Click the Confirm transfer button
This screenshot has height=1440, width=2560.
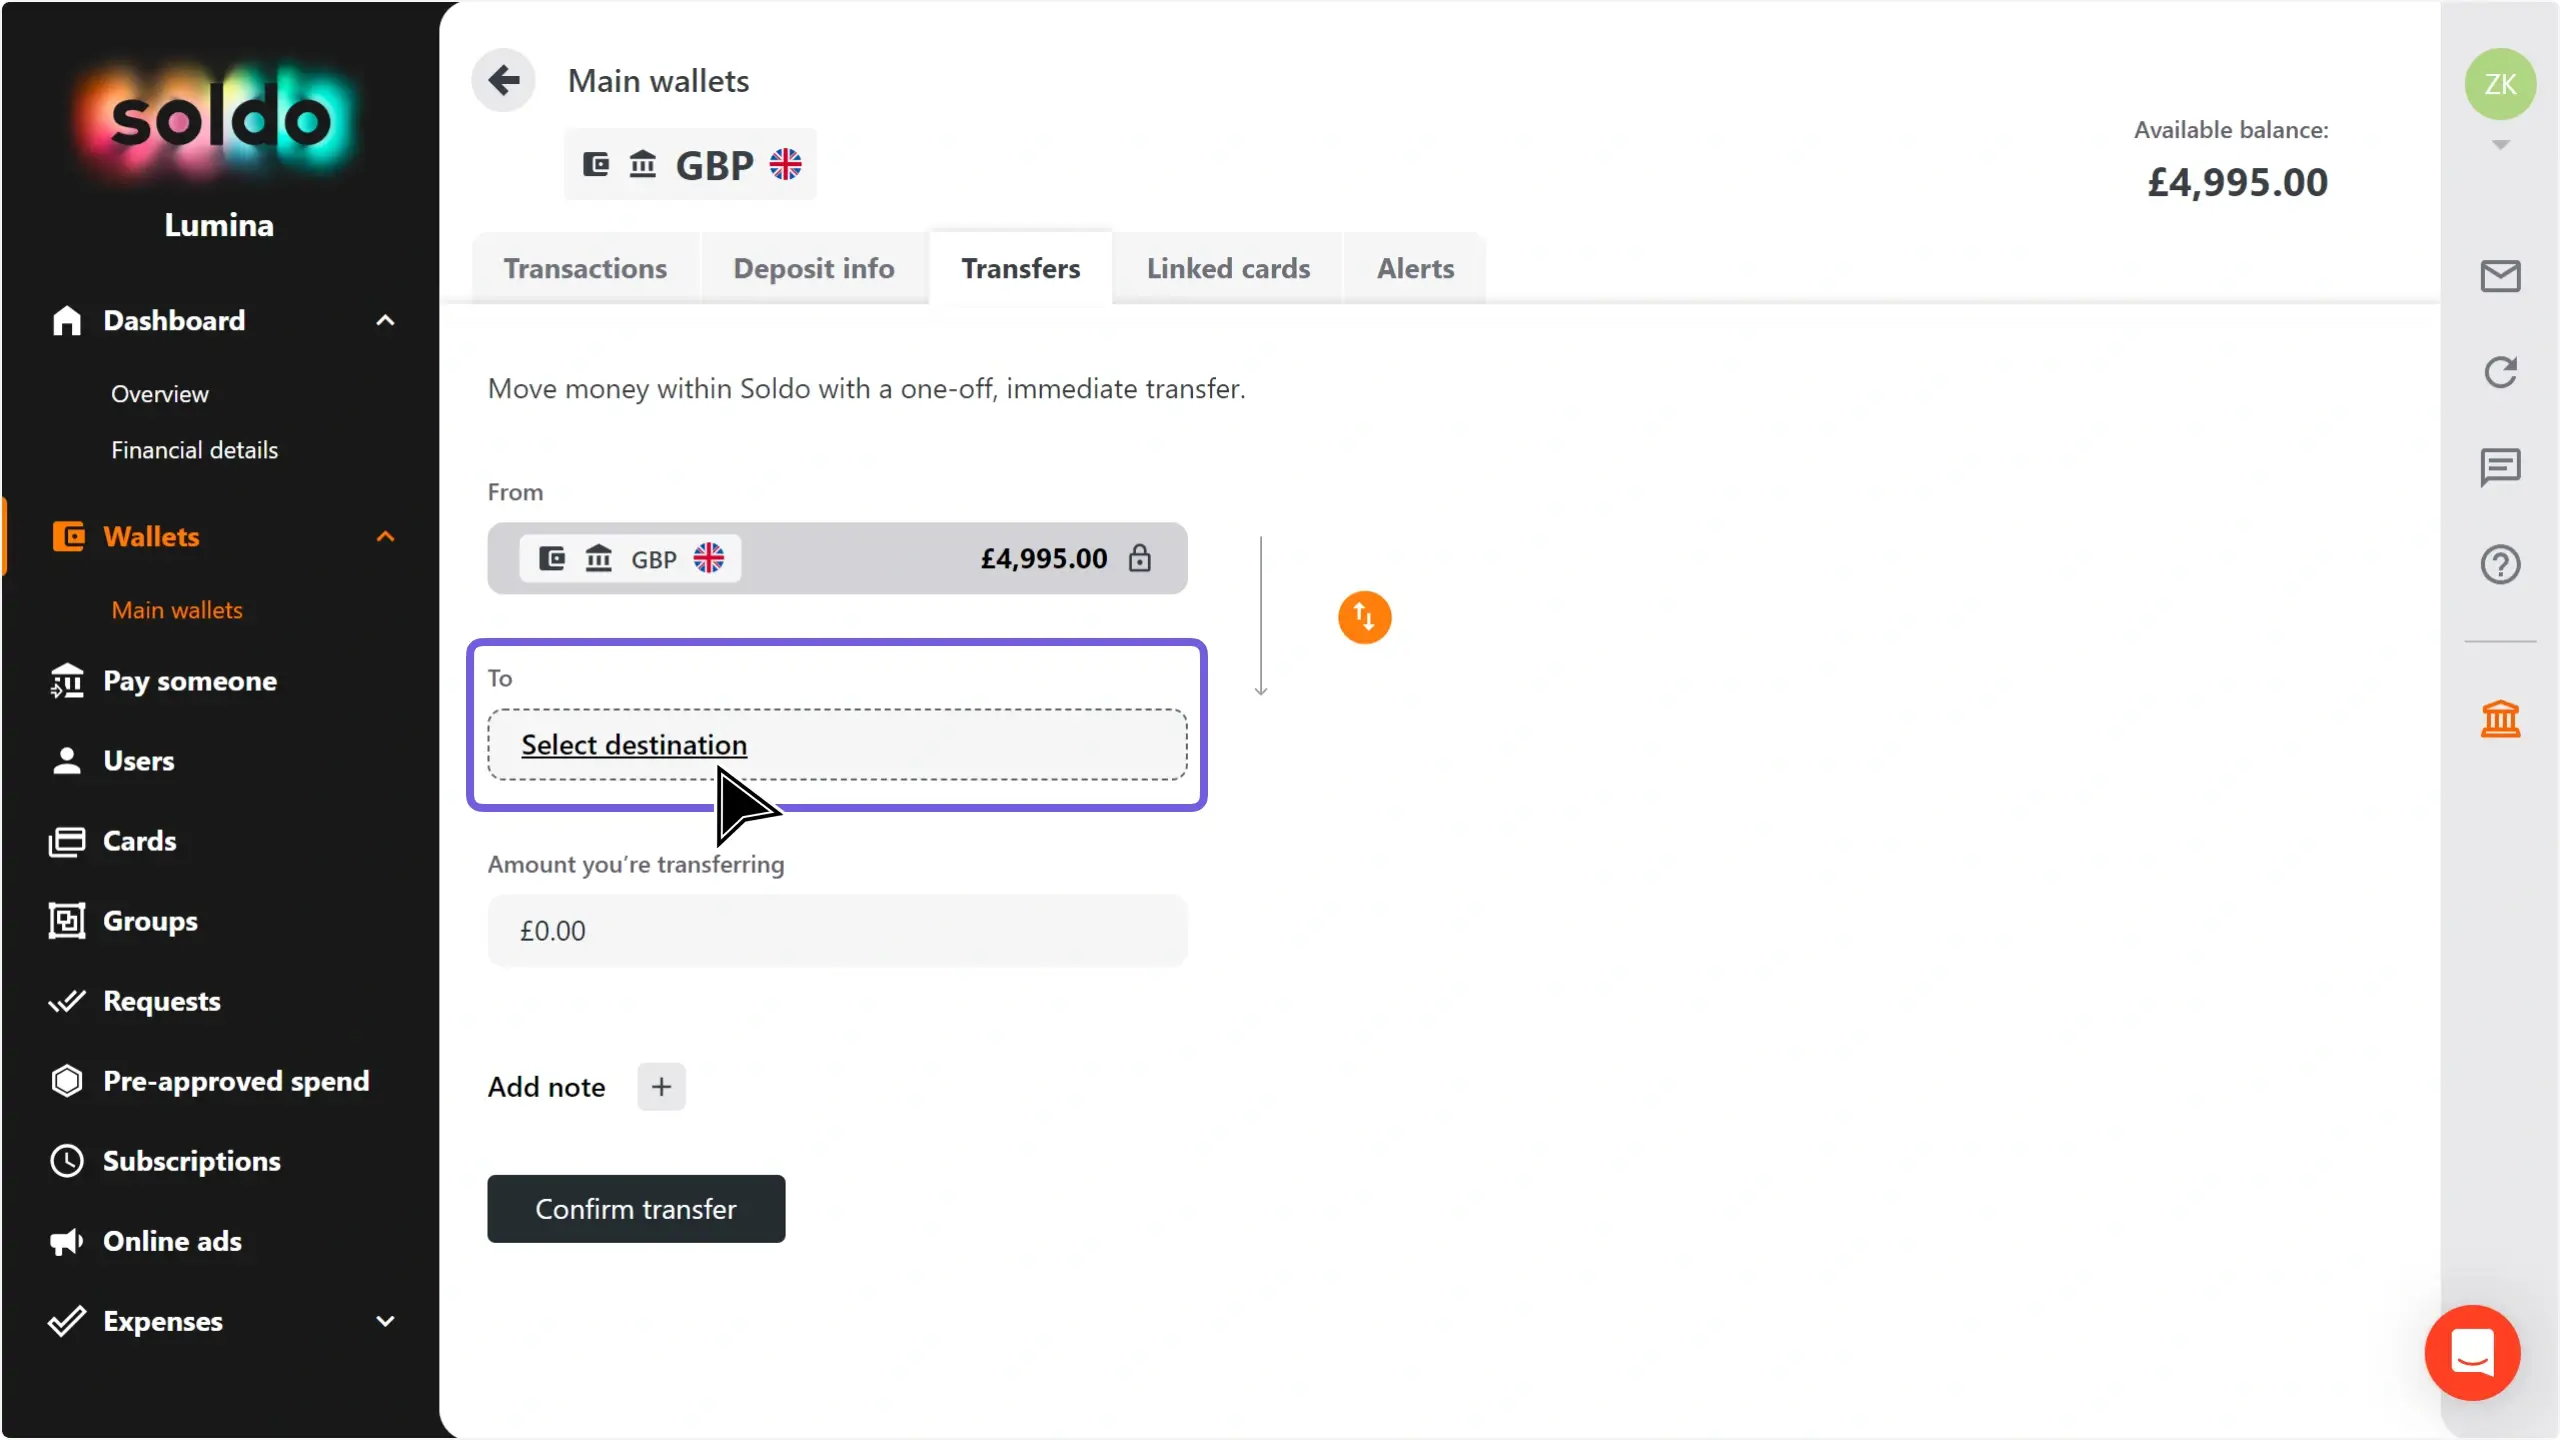tap(636, 1209)
